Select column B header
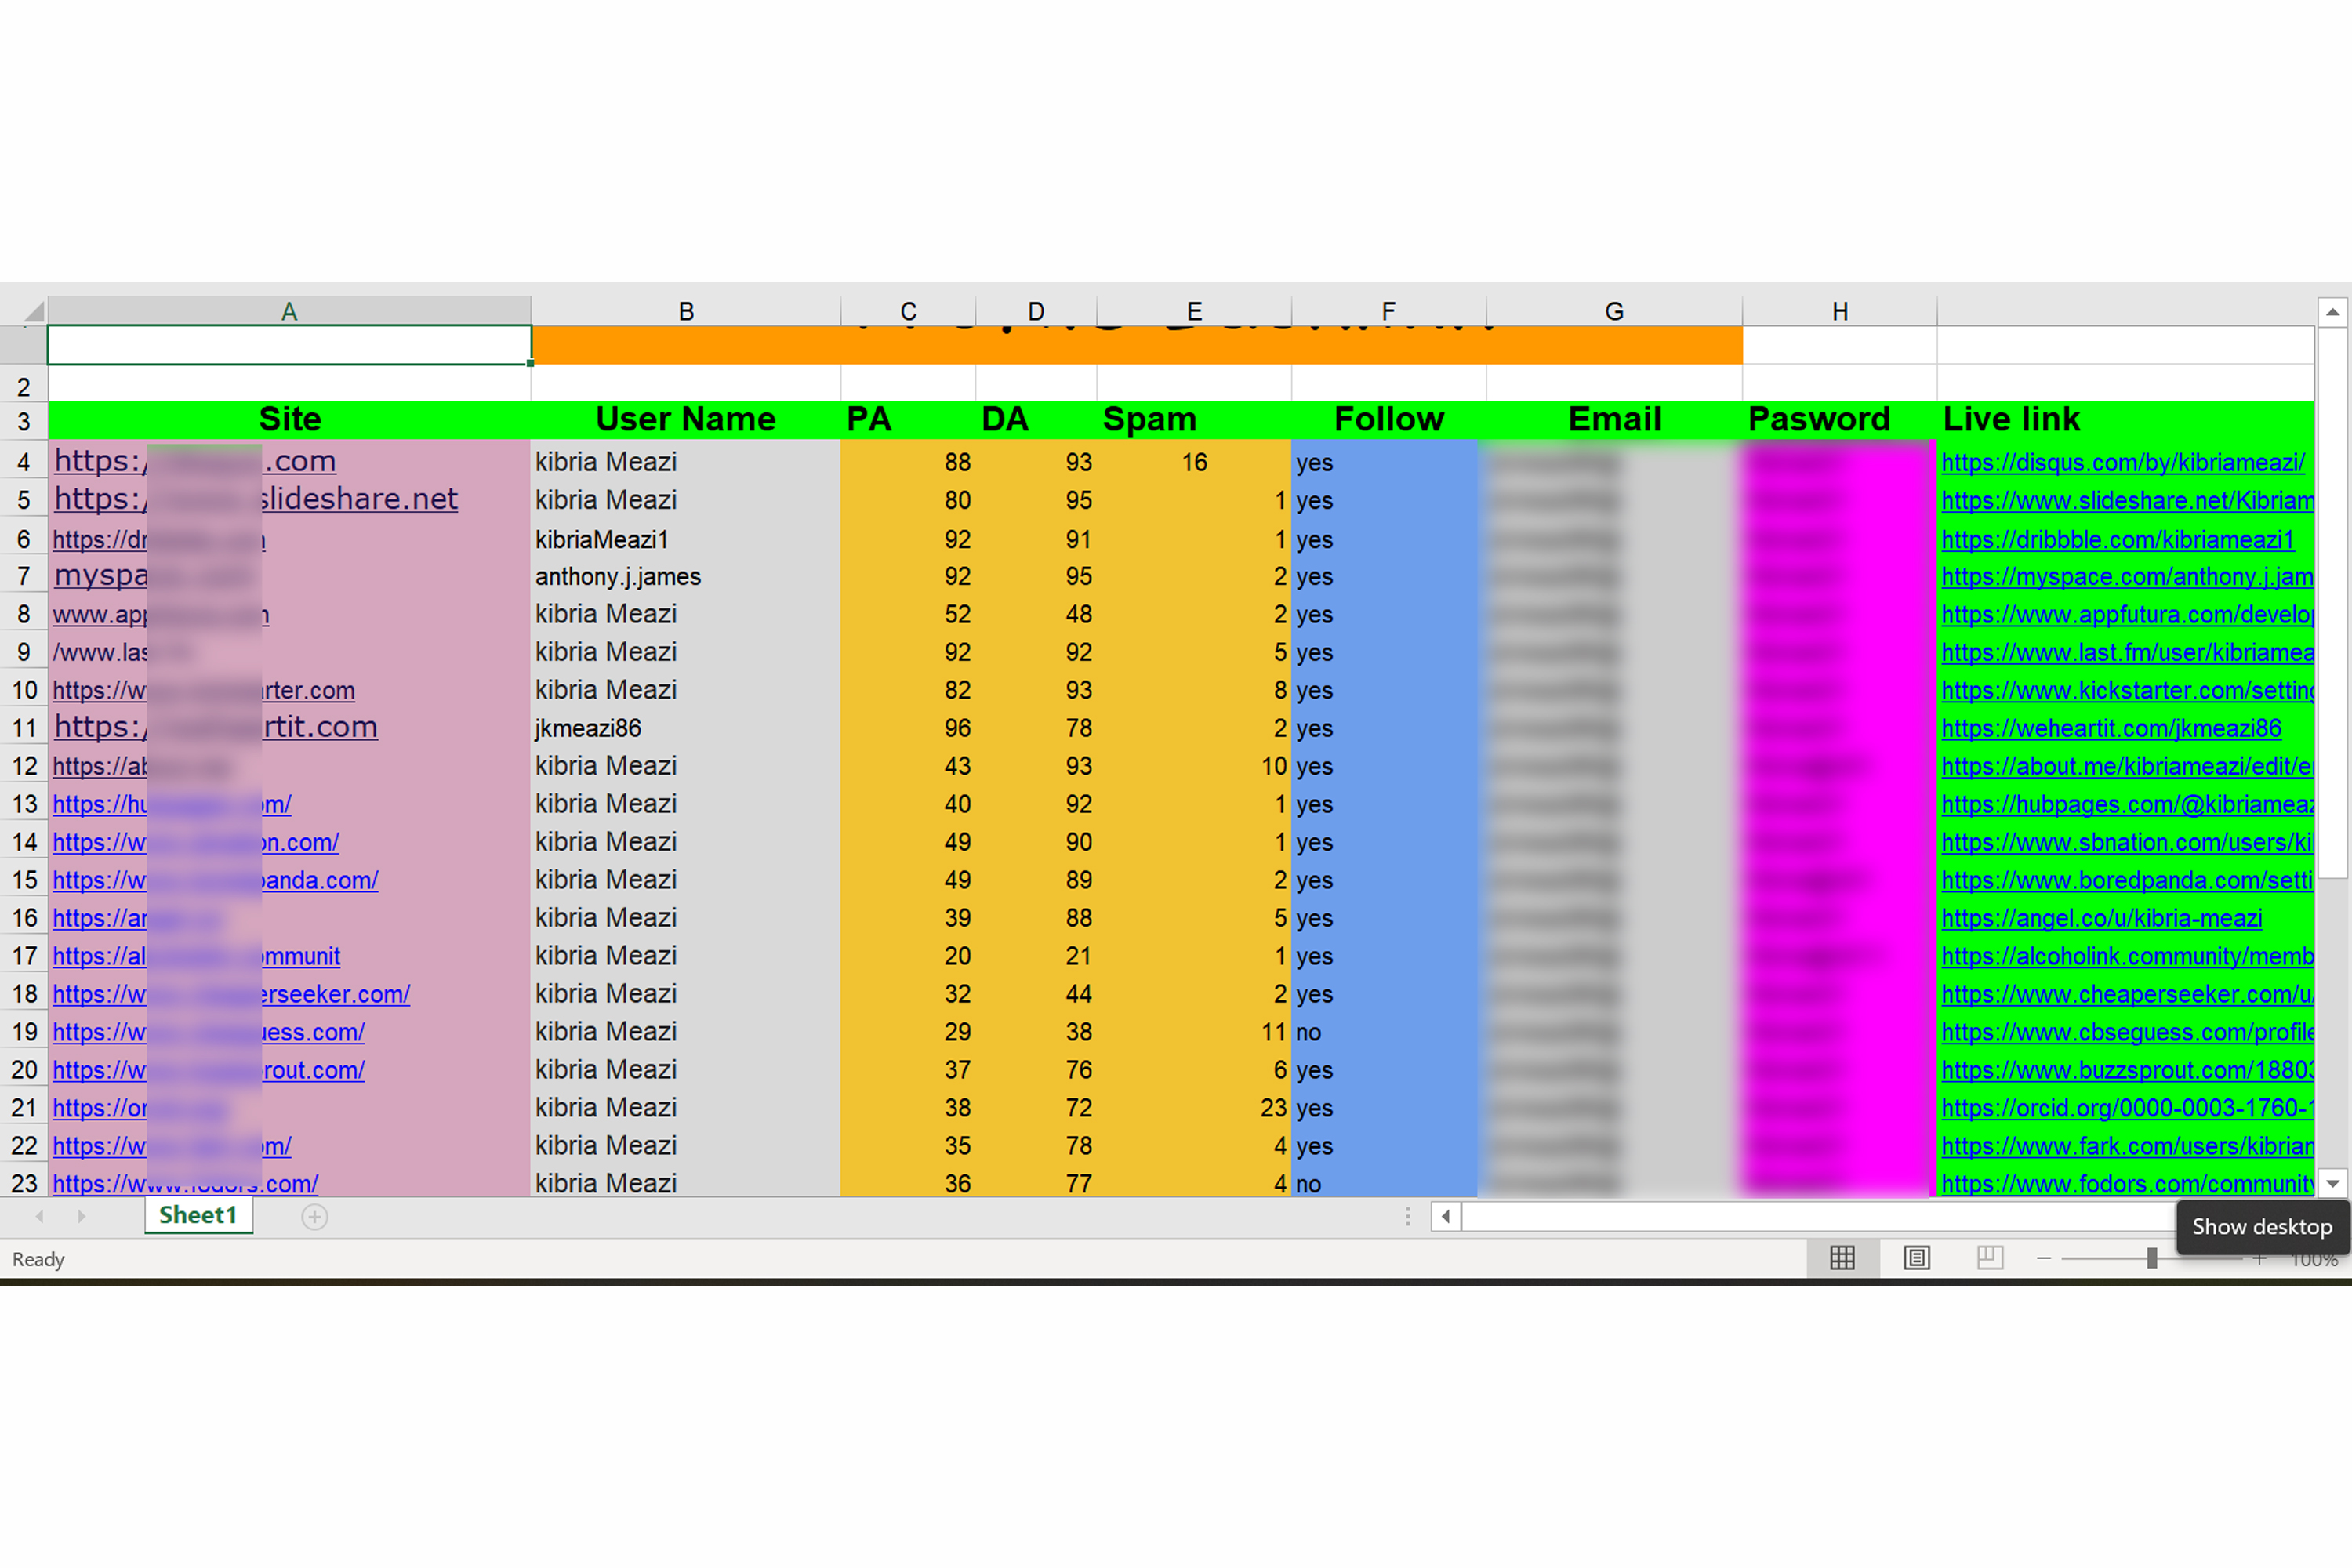Screen dimensions: 2352x1568 [685, 311]
